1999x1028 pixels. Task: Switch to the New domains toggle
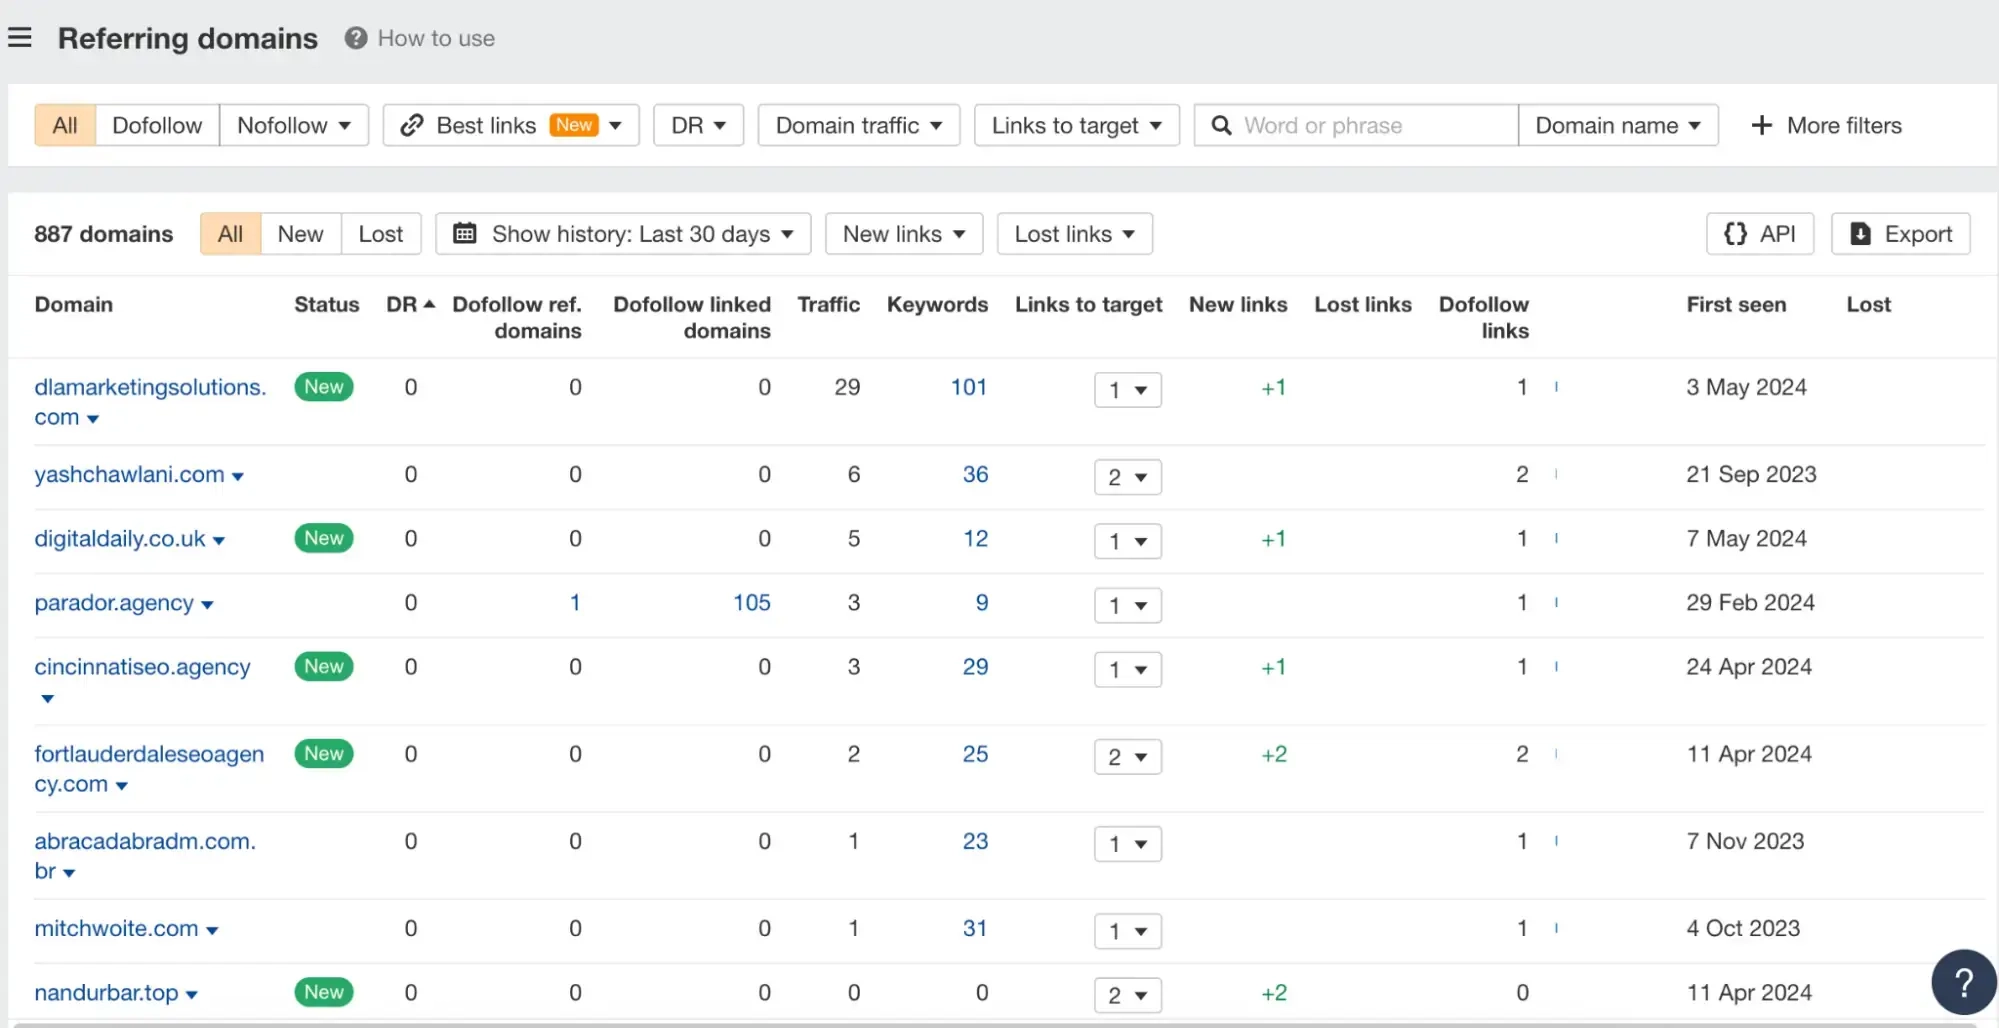(x=300, y=234)
